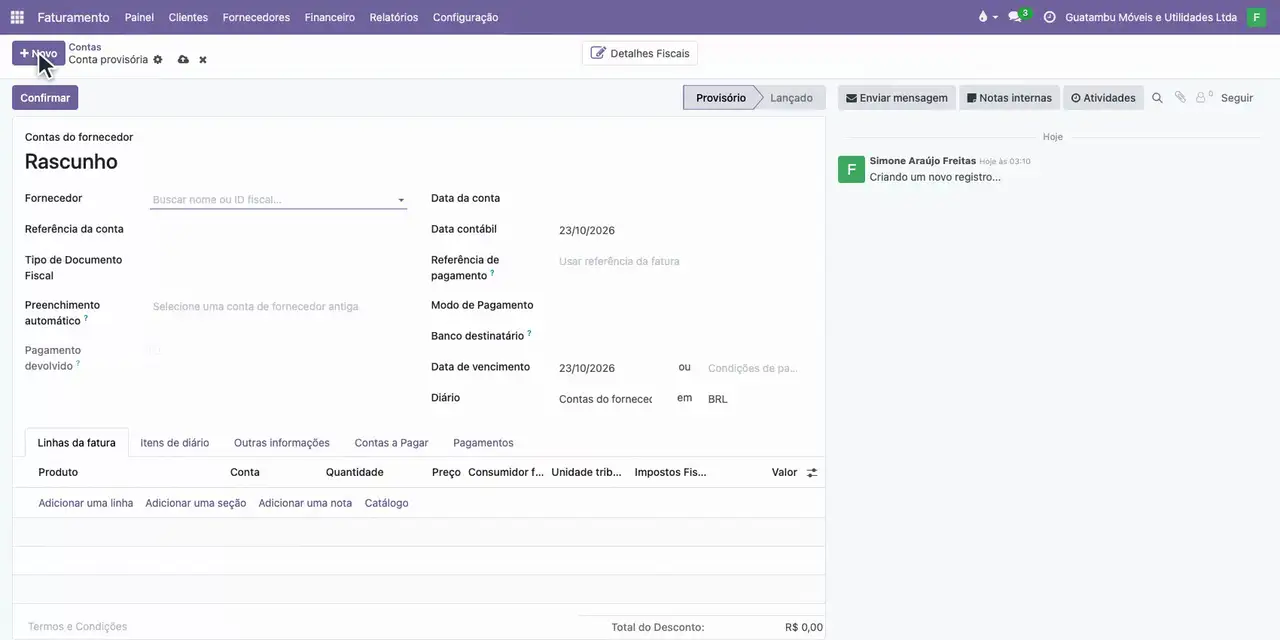
Task: Click the Confirmar button
Action: pyautogui.click(x=45, y=98)
